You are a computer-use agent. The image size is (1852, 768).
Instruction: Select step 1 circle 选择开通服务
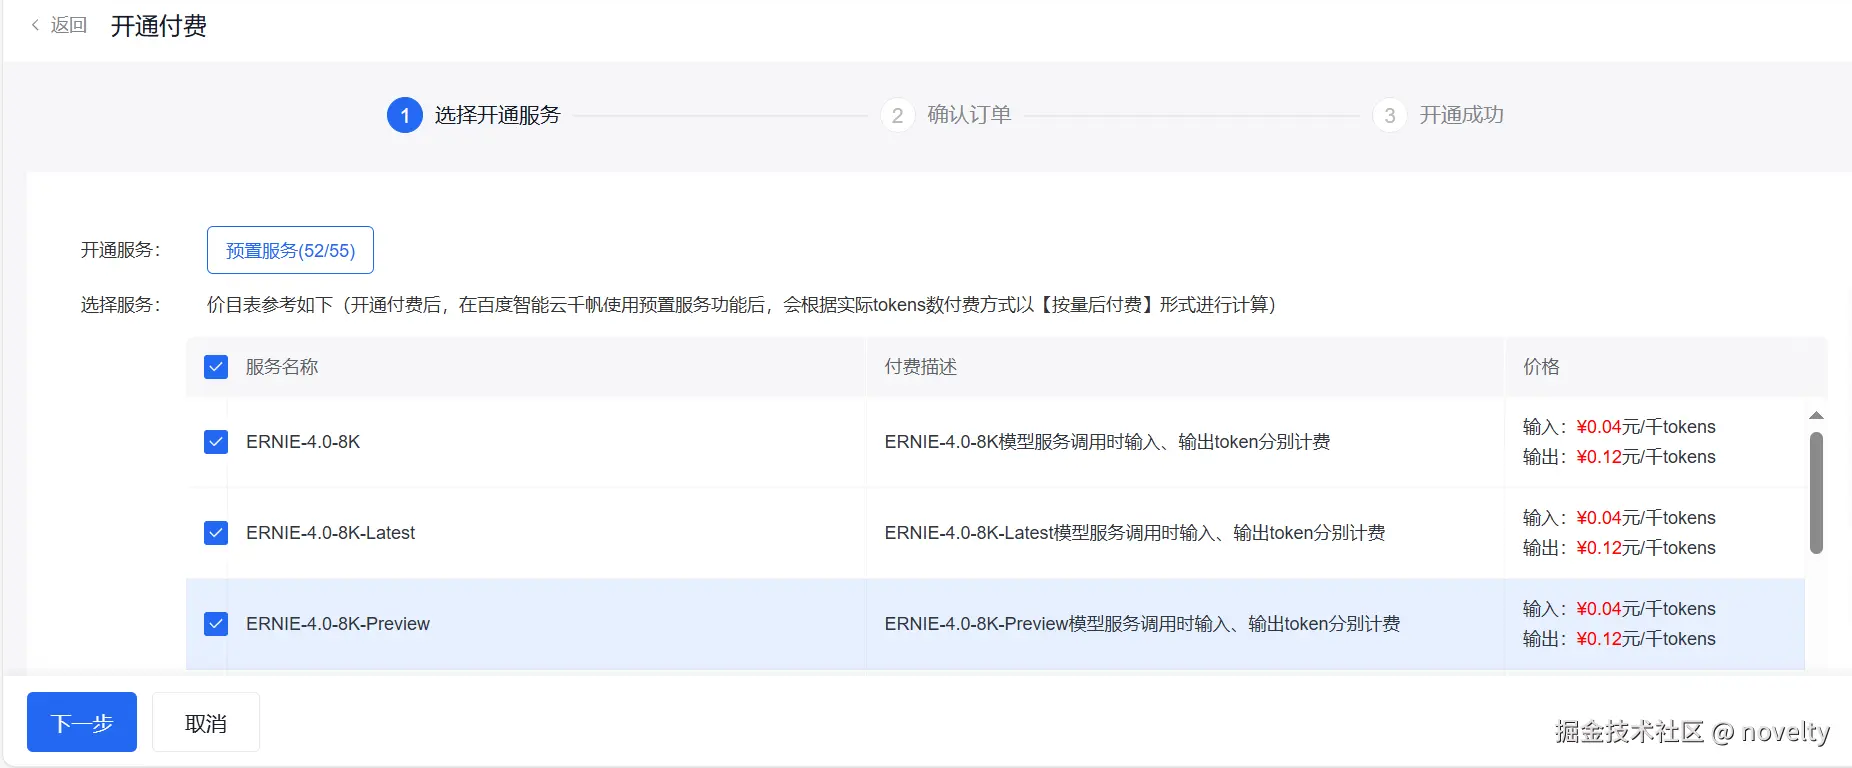click(x=405, y=115)
